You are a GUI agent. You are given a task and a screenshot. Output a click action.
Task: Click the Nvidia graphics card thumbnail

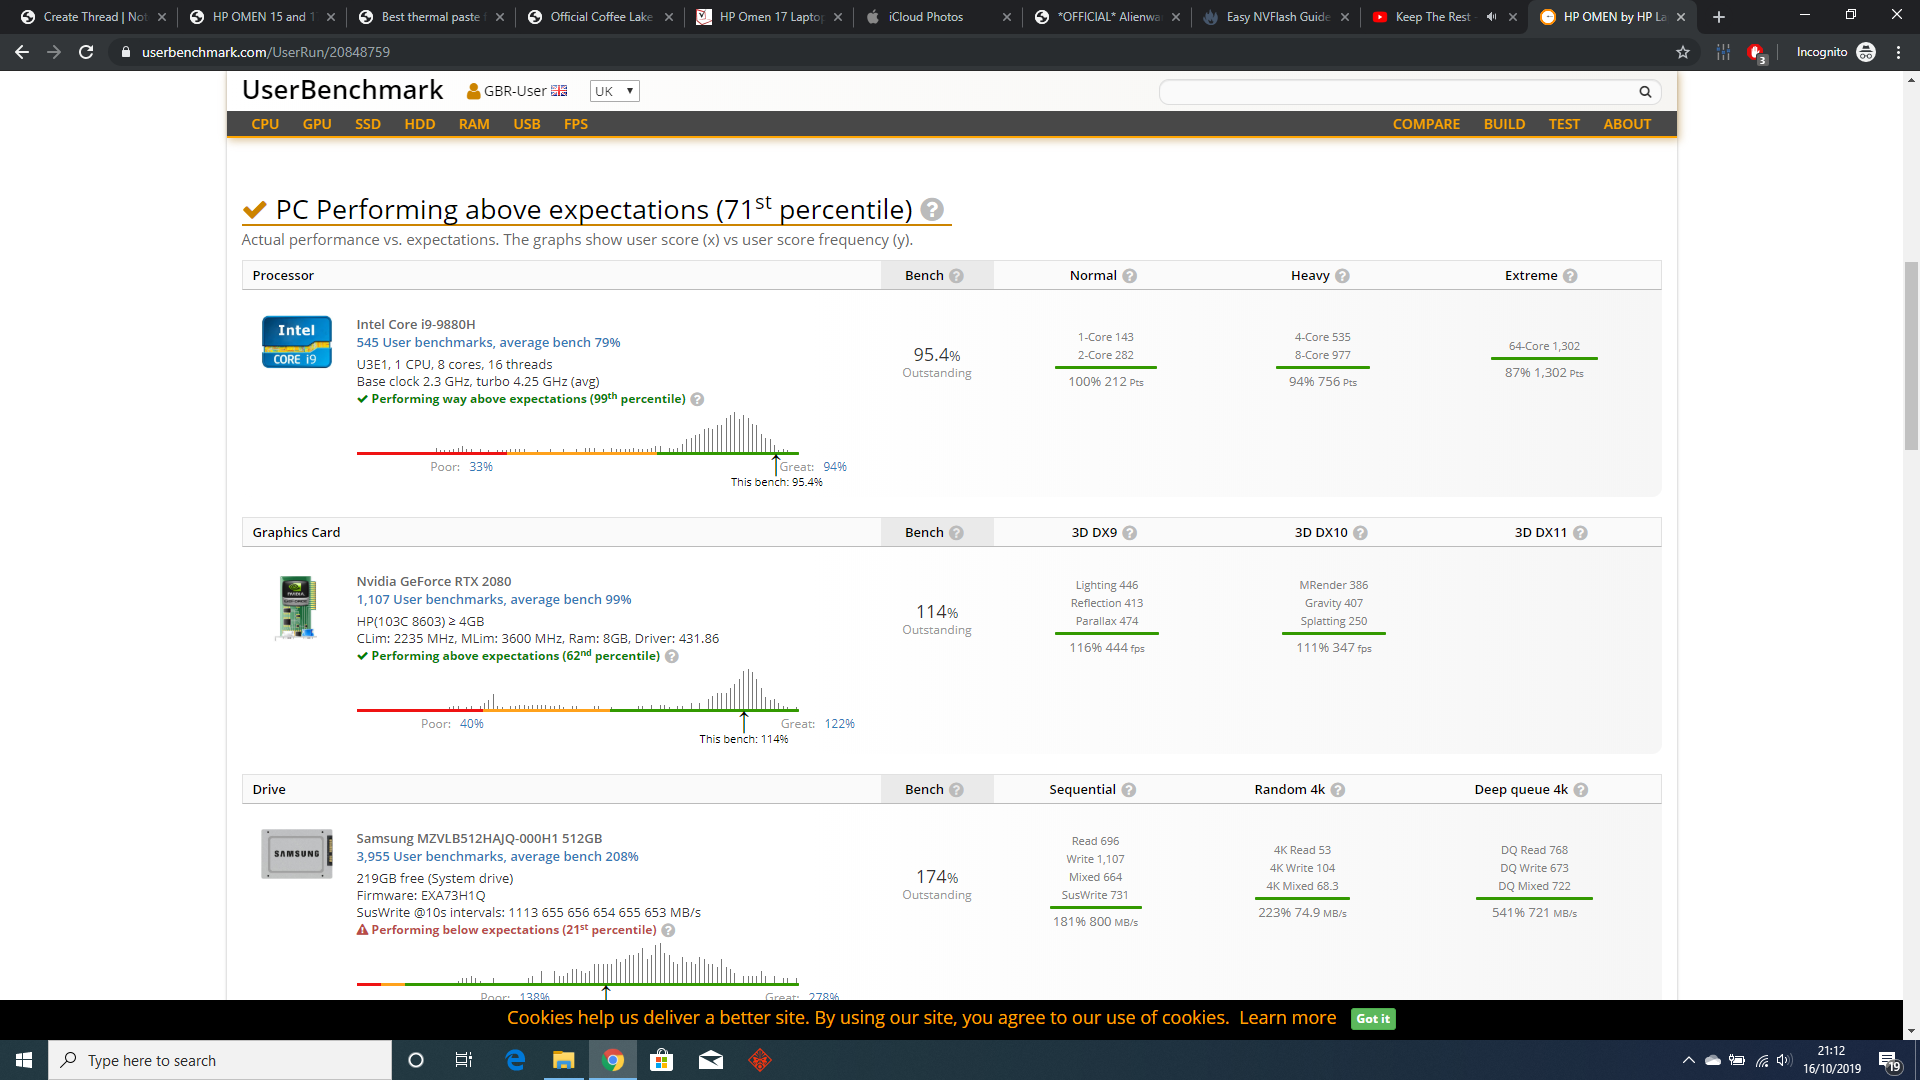click(x=297, y=607)
